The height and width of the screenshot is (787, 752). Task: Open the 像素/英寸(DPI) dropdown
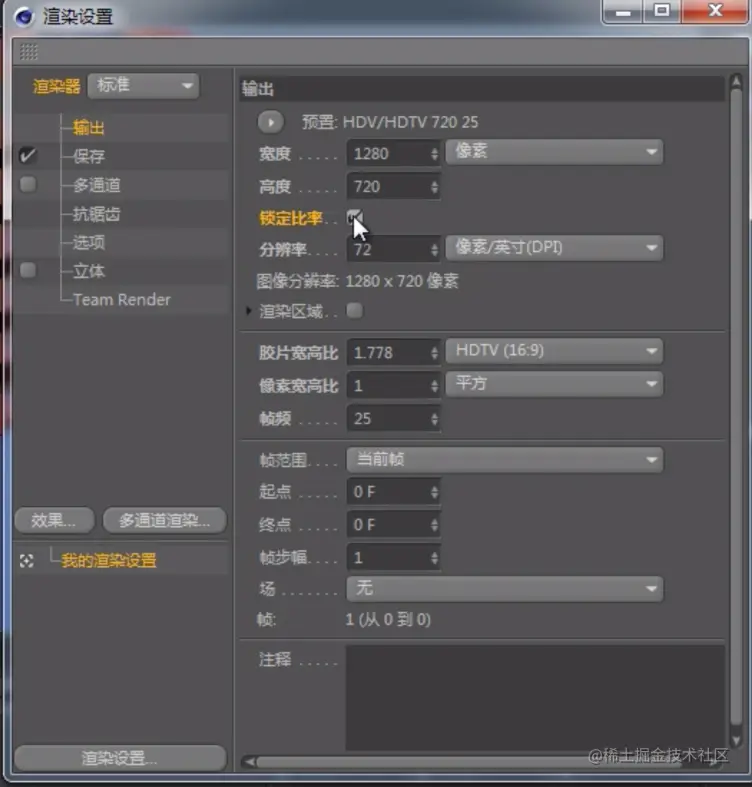[554, 248]
